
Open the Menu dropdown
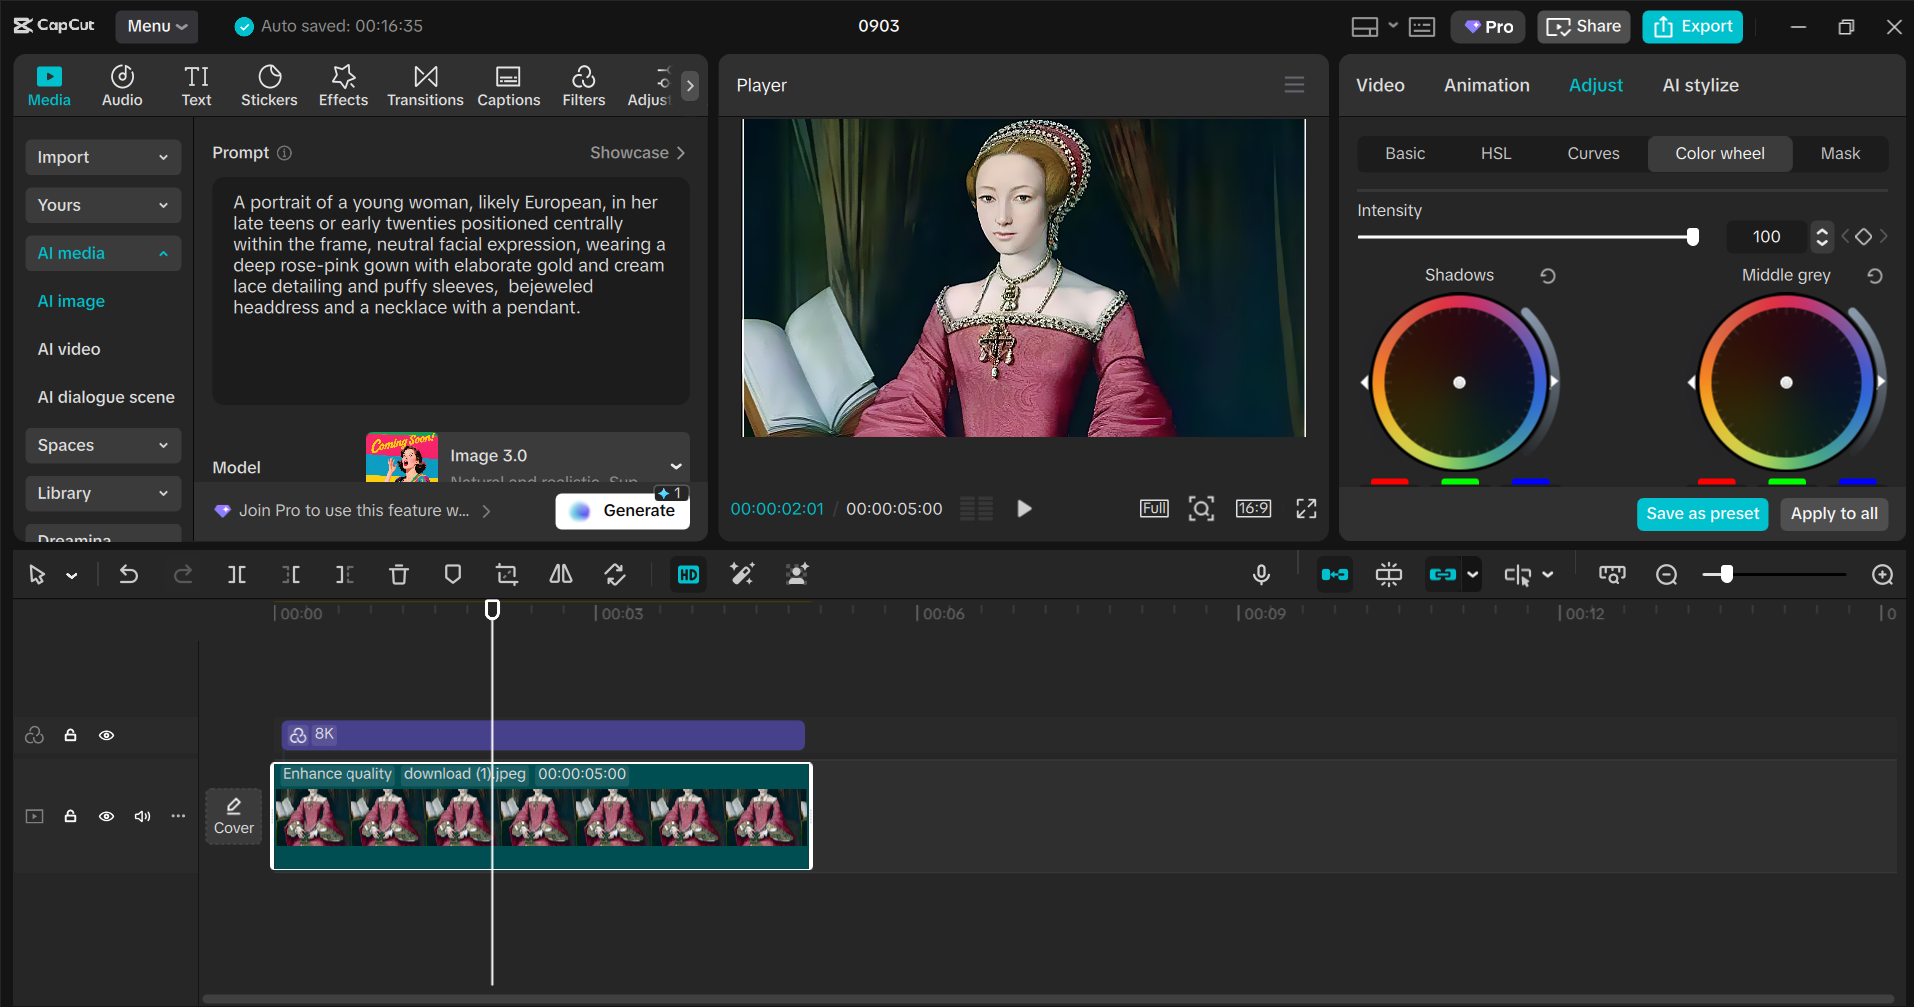coord(156,26)
